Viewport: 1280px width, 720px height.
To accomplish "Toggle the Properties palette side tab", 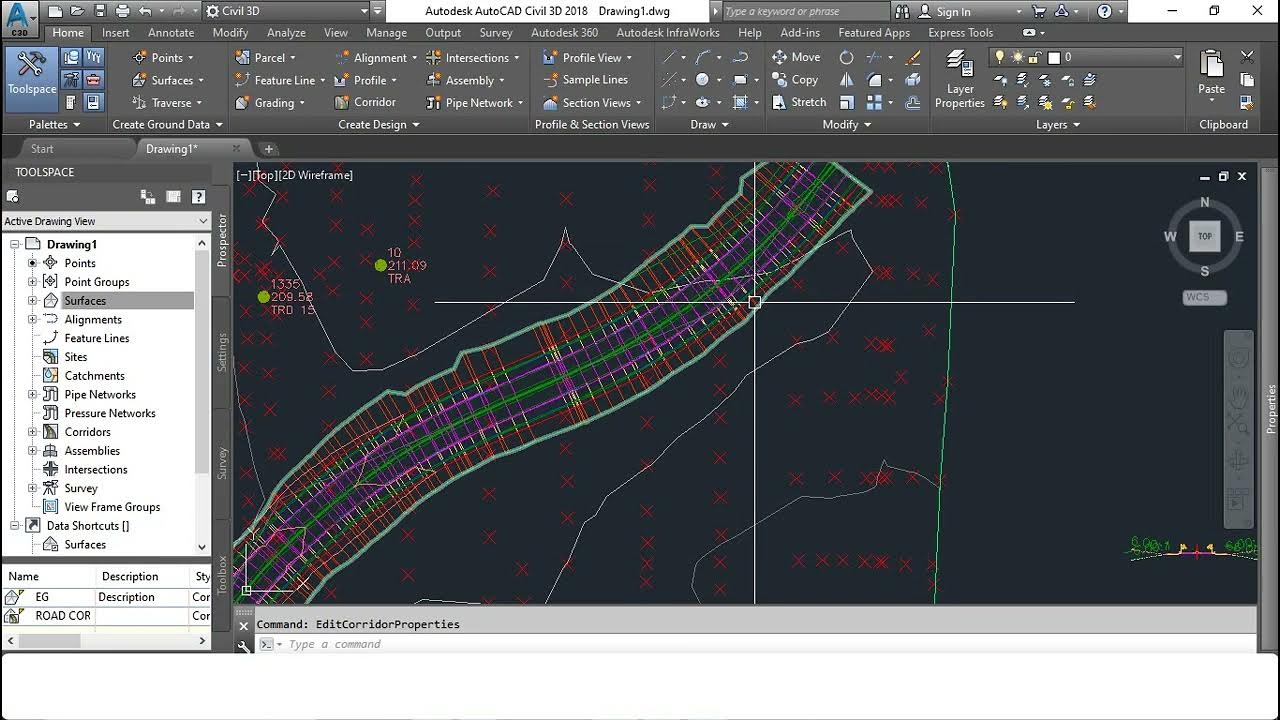I will 1271,408.
